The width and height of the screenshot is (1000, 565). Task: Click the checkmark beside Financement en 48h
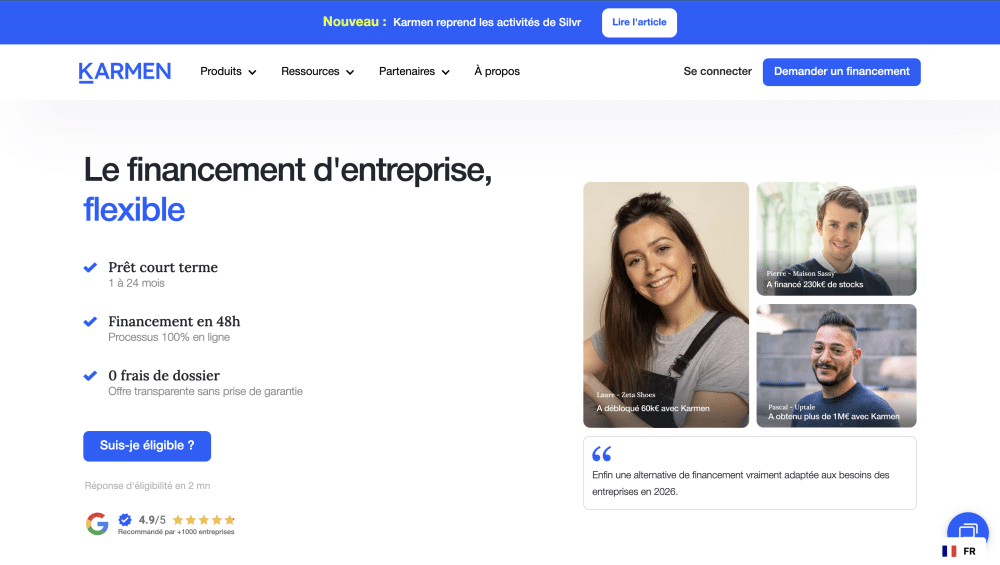click(90, 321)
